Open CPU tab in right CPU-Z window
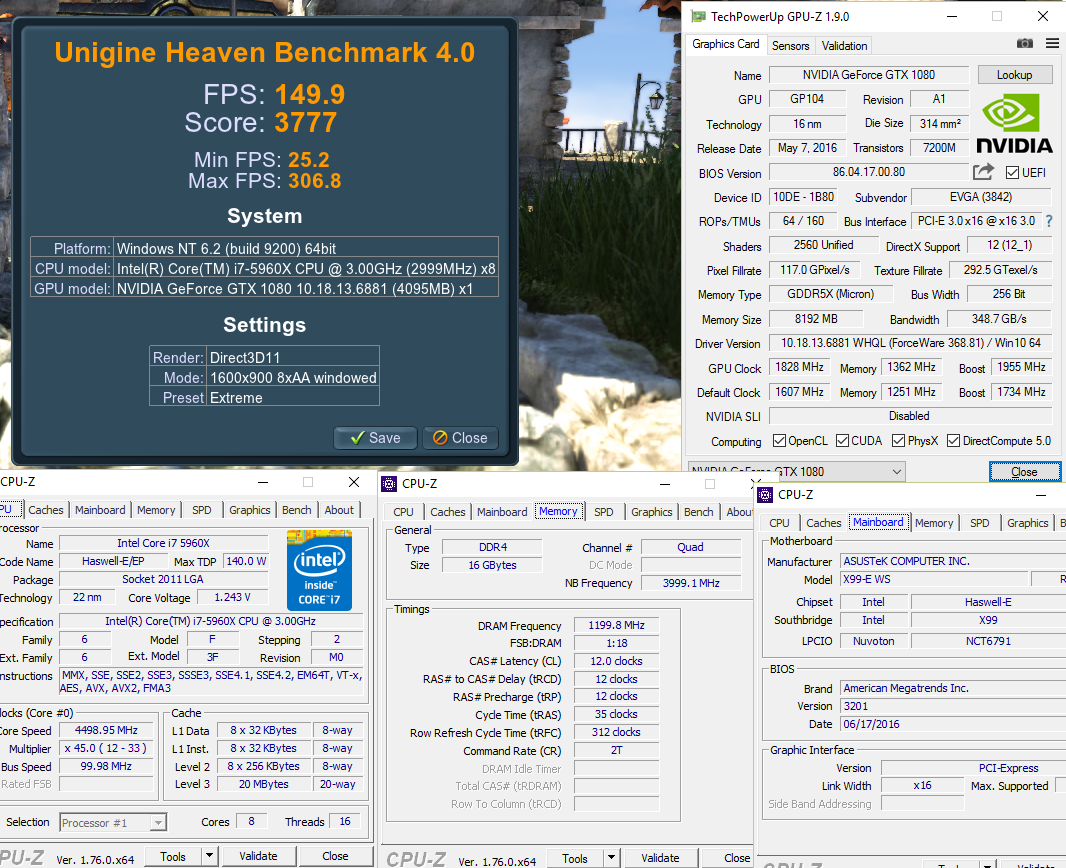 pos(779,523)
